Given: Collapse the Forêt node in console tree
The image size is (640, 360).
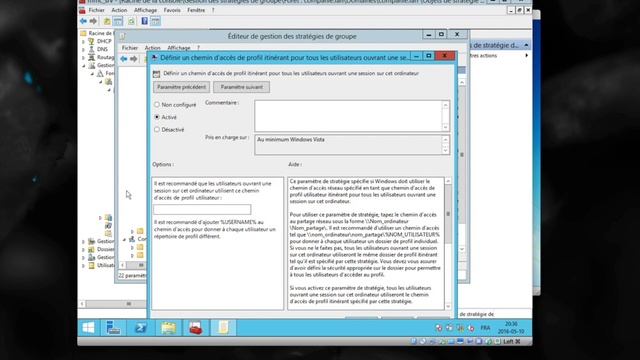Looking at the screenshot, I should (x=92, y=73).
